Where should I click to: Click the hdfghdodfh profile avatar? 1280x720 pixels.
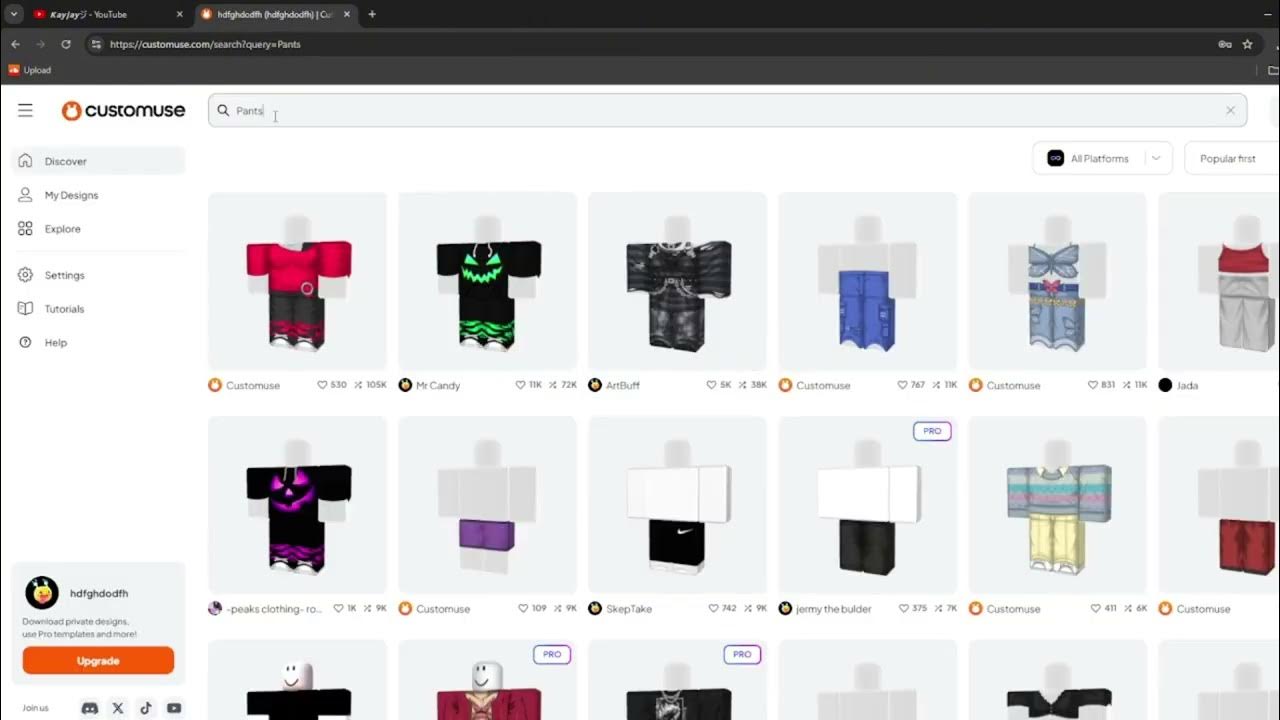click(42, 593)
